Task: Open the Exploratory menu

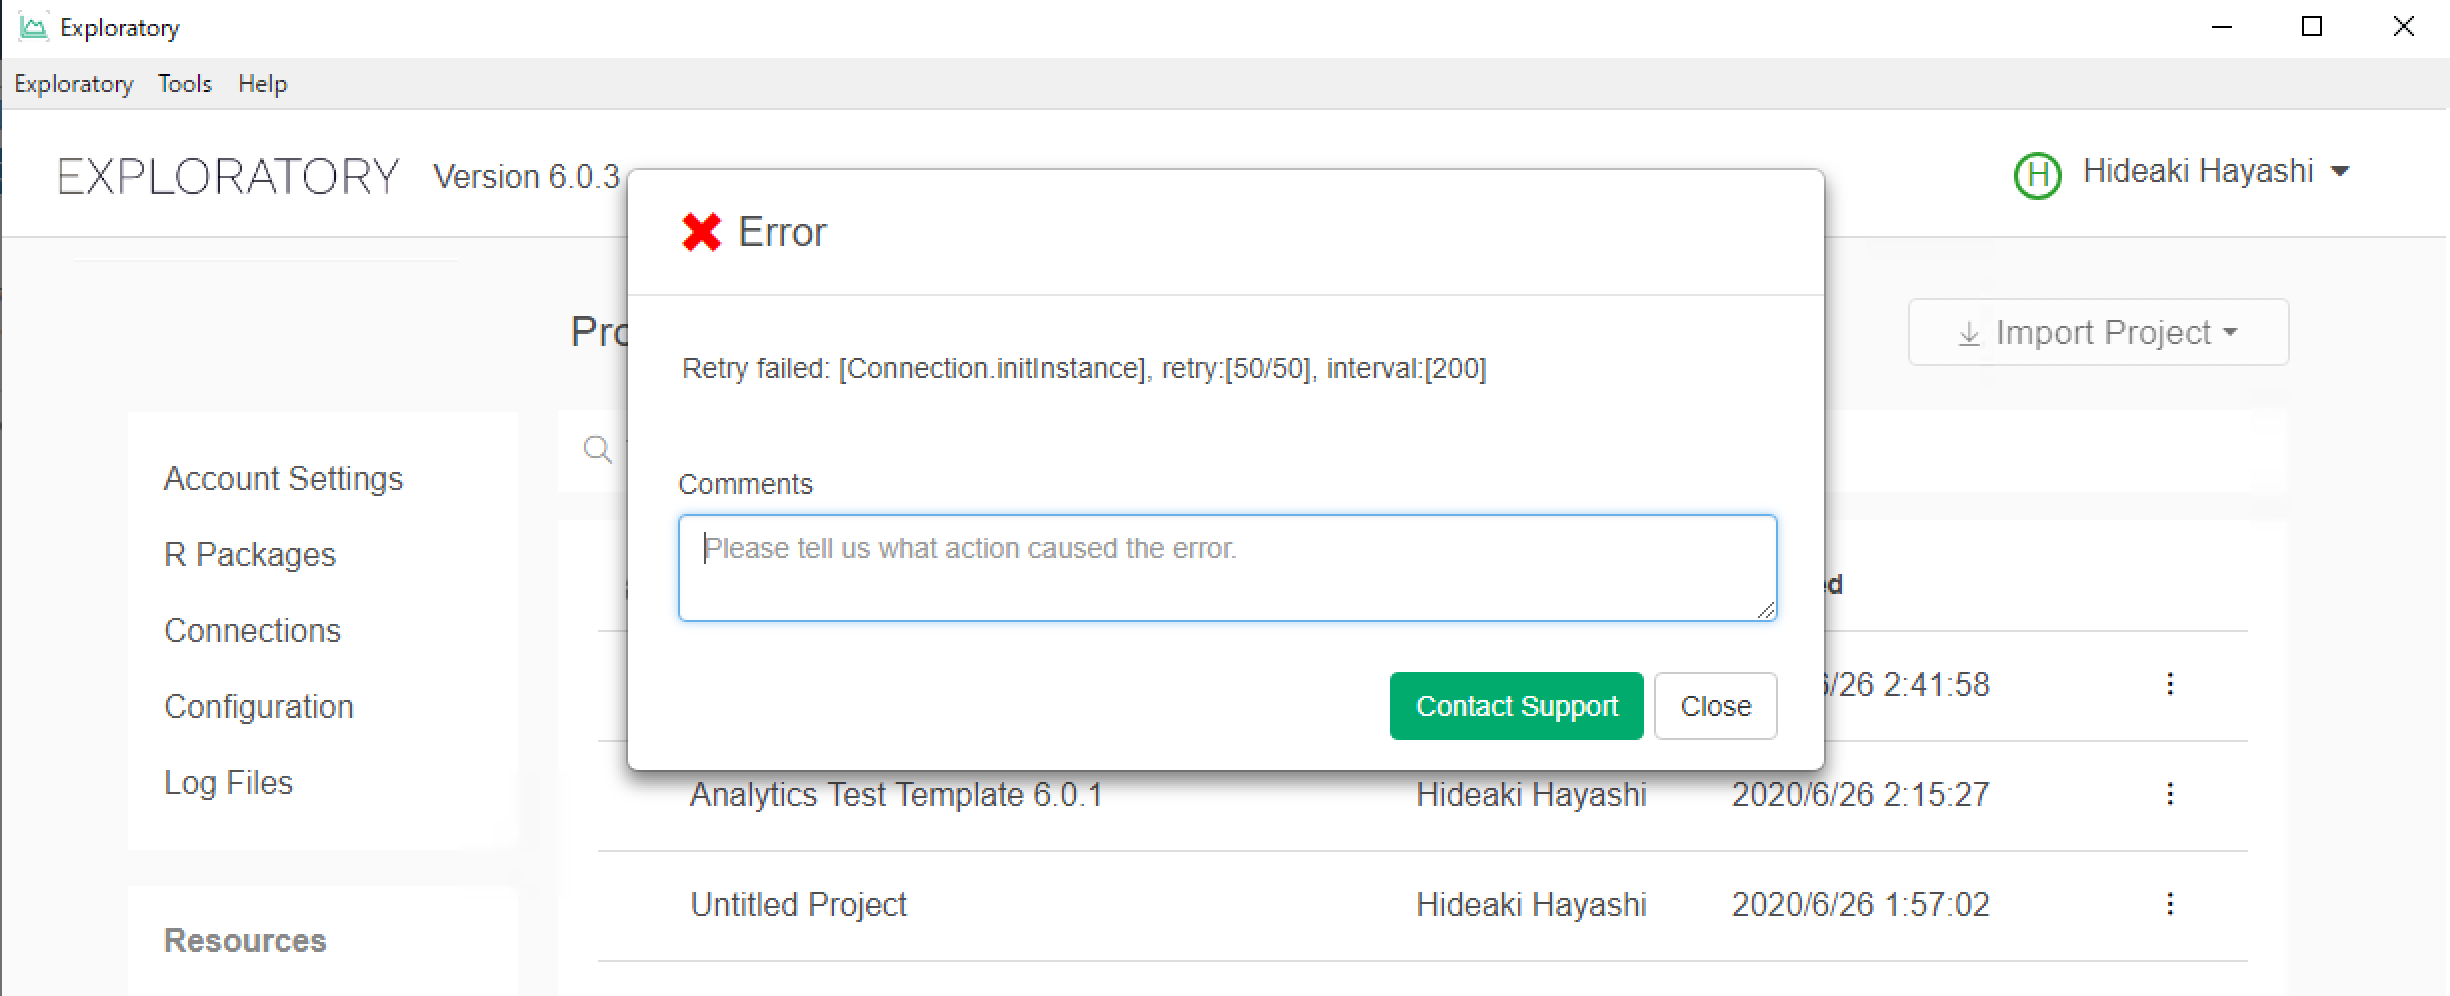Action: (73, 84)
